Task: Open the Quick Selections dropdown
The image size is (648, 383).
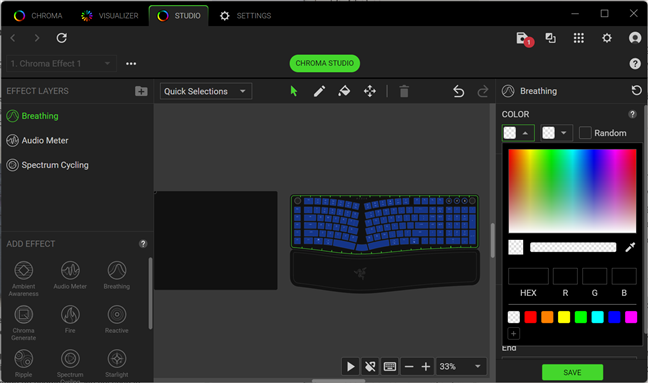Action: pyautogui.click(x=206, y=91)
